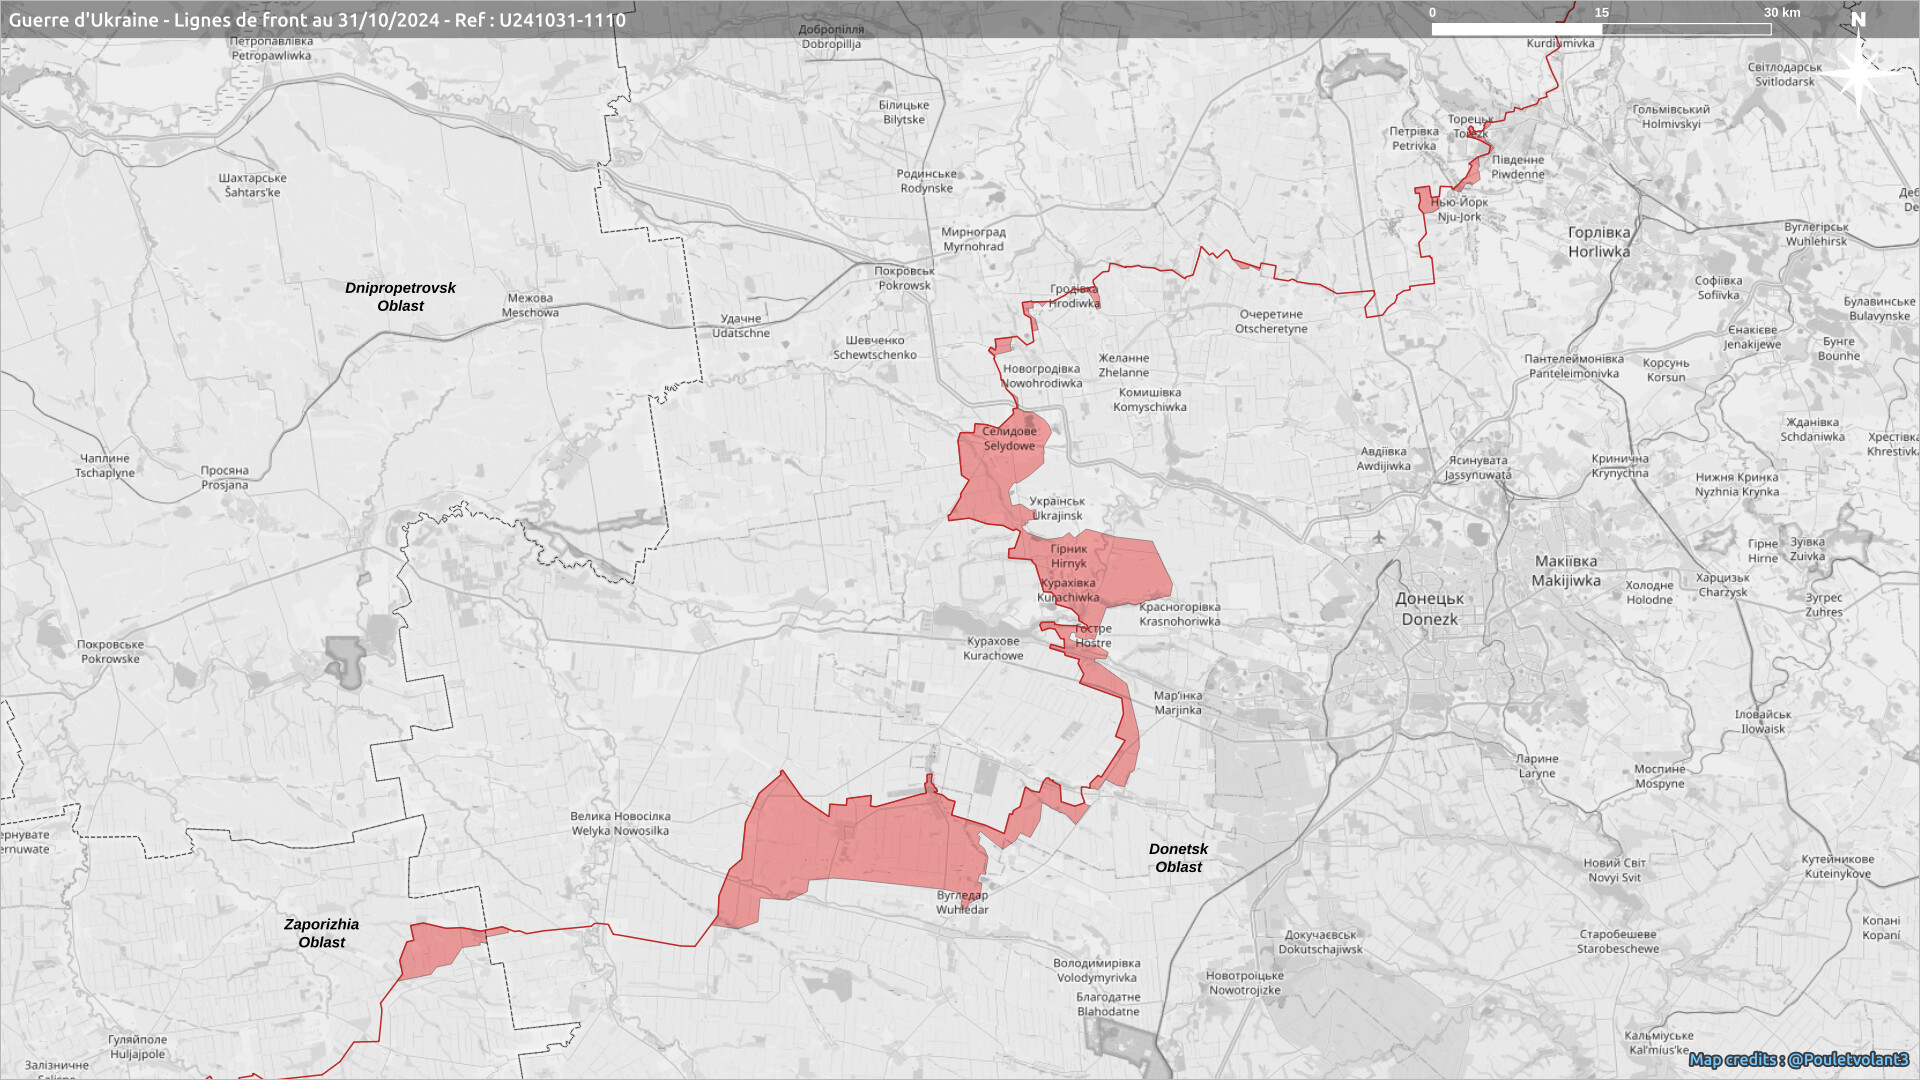Click the Horliwka city label

pyautogui.click(x=1598, y=242)
